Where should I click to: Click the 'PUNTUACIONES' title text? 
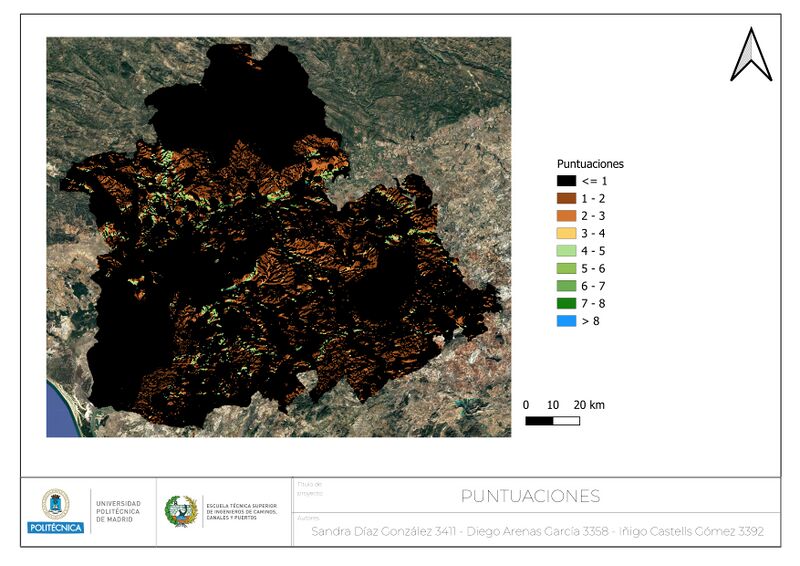[530, 496]
